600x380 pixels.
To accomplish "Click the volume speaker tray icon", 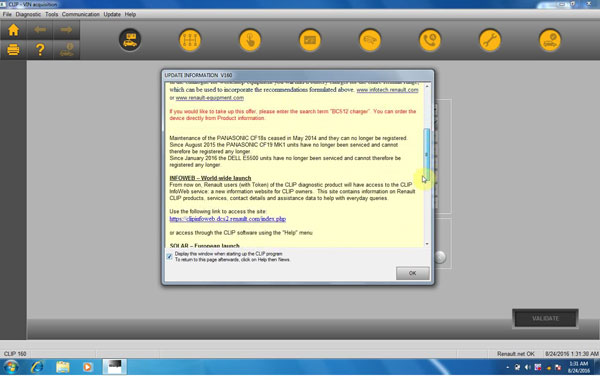I will pos(527,367).
